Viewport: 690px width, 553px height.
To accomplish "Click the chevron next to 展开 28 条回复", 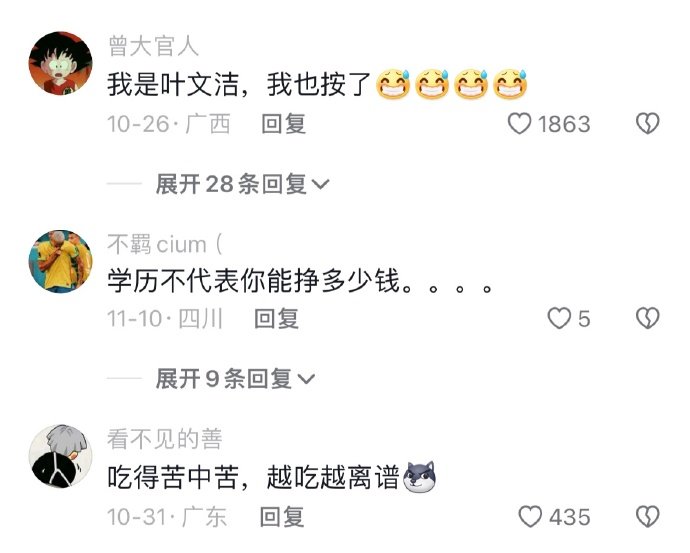I will tap(320, 185).
